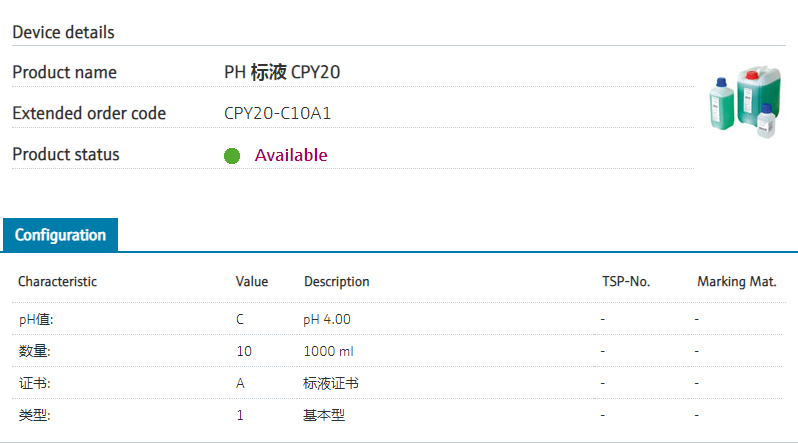Select the 类型 characteristic row label

[34, 415]
